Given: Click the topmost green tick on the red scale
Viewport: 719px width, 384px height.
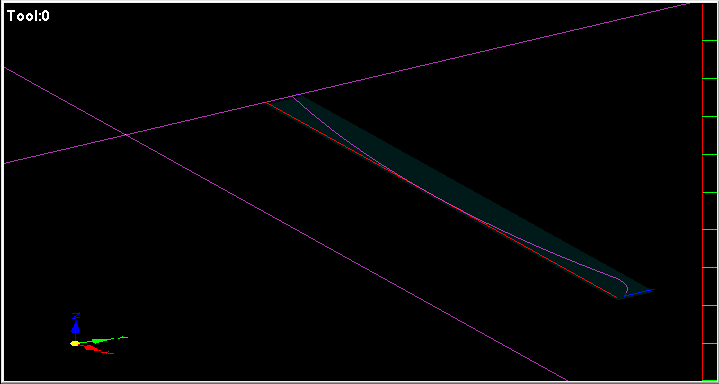Looking at the screenshot, I should (x=710, y=41).
